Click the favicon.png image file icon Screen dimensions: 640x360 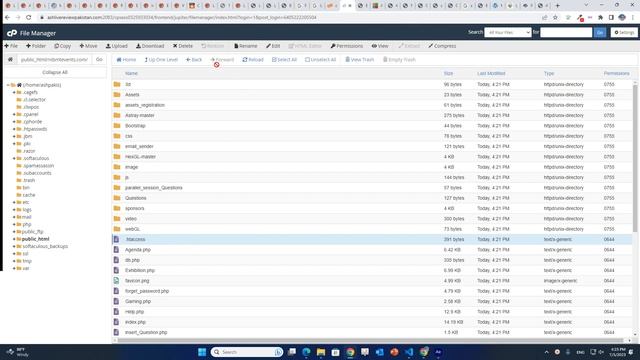pos(116,280)
